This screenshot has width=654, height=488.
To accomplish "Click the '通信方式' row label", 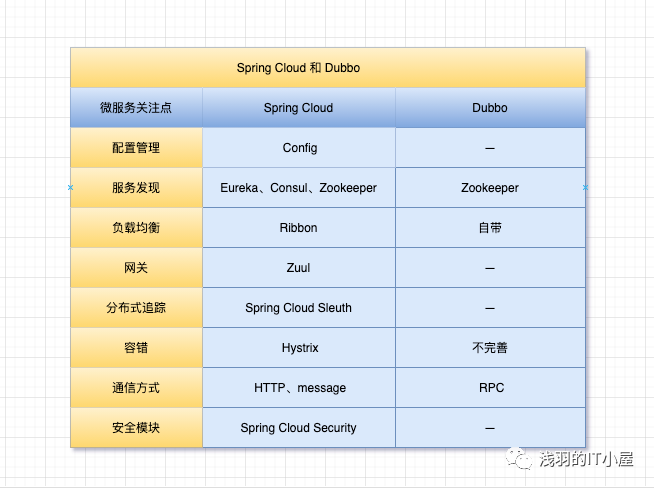I will tap(136, 388).
